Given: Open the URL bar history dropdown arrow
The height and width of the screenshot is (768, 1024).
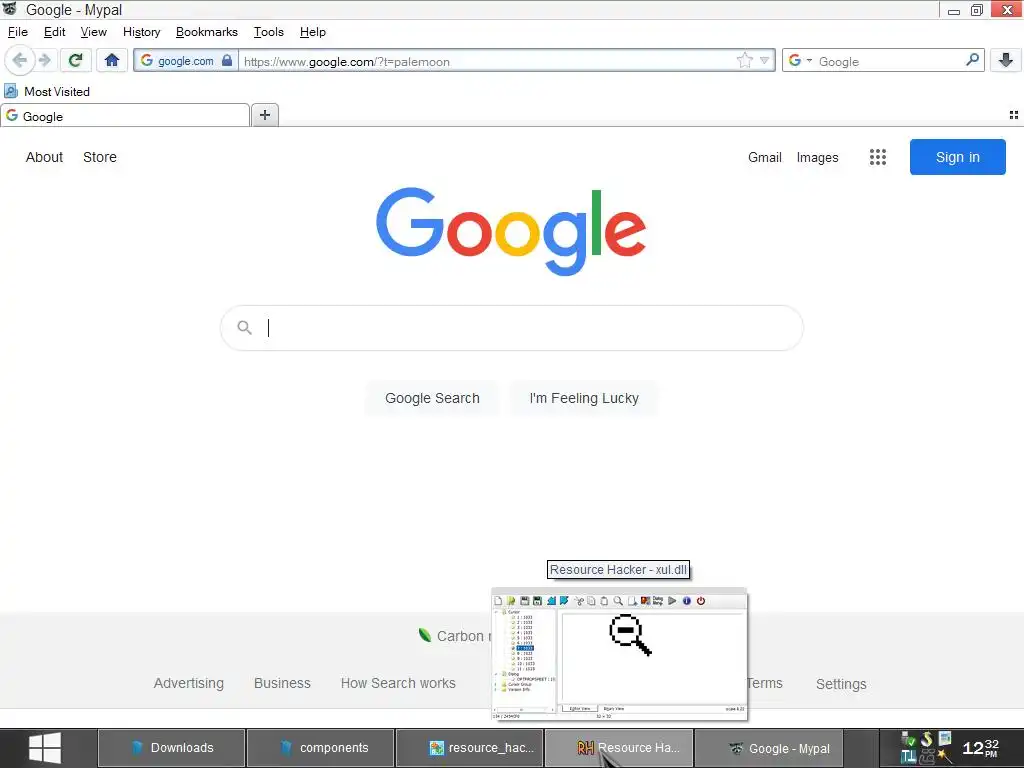Looking at the screenshot, I should click(764, 61).
